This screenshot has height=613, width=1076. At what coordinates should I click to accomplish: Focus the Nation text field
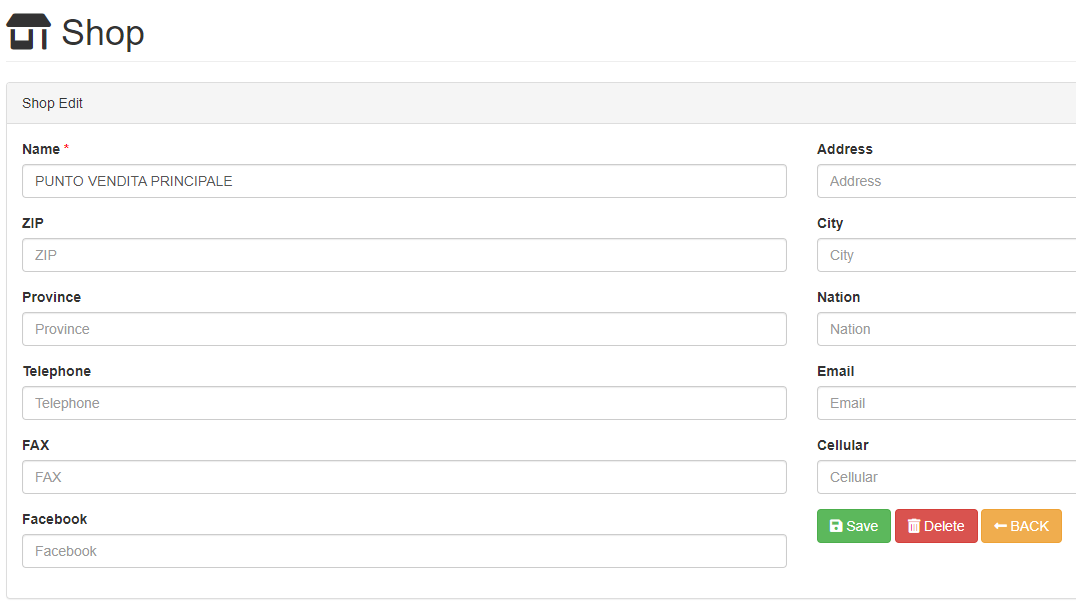point(946,329)
